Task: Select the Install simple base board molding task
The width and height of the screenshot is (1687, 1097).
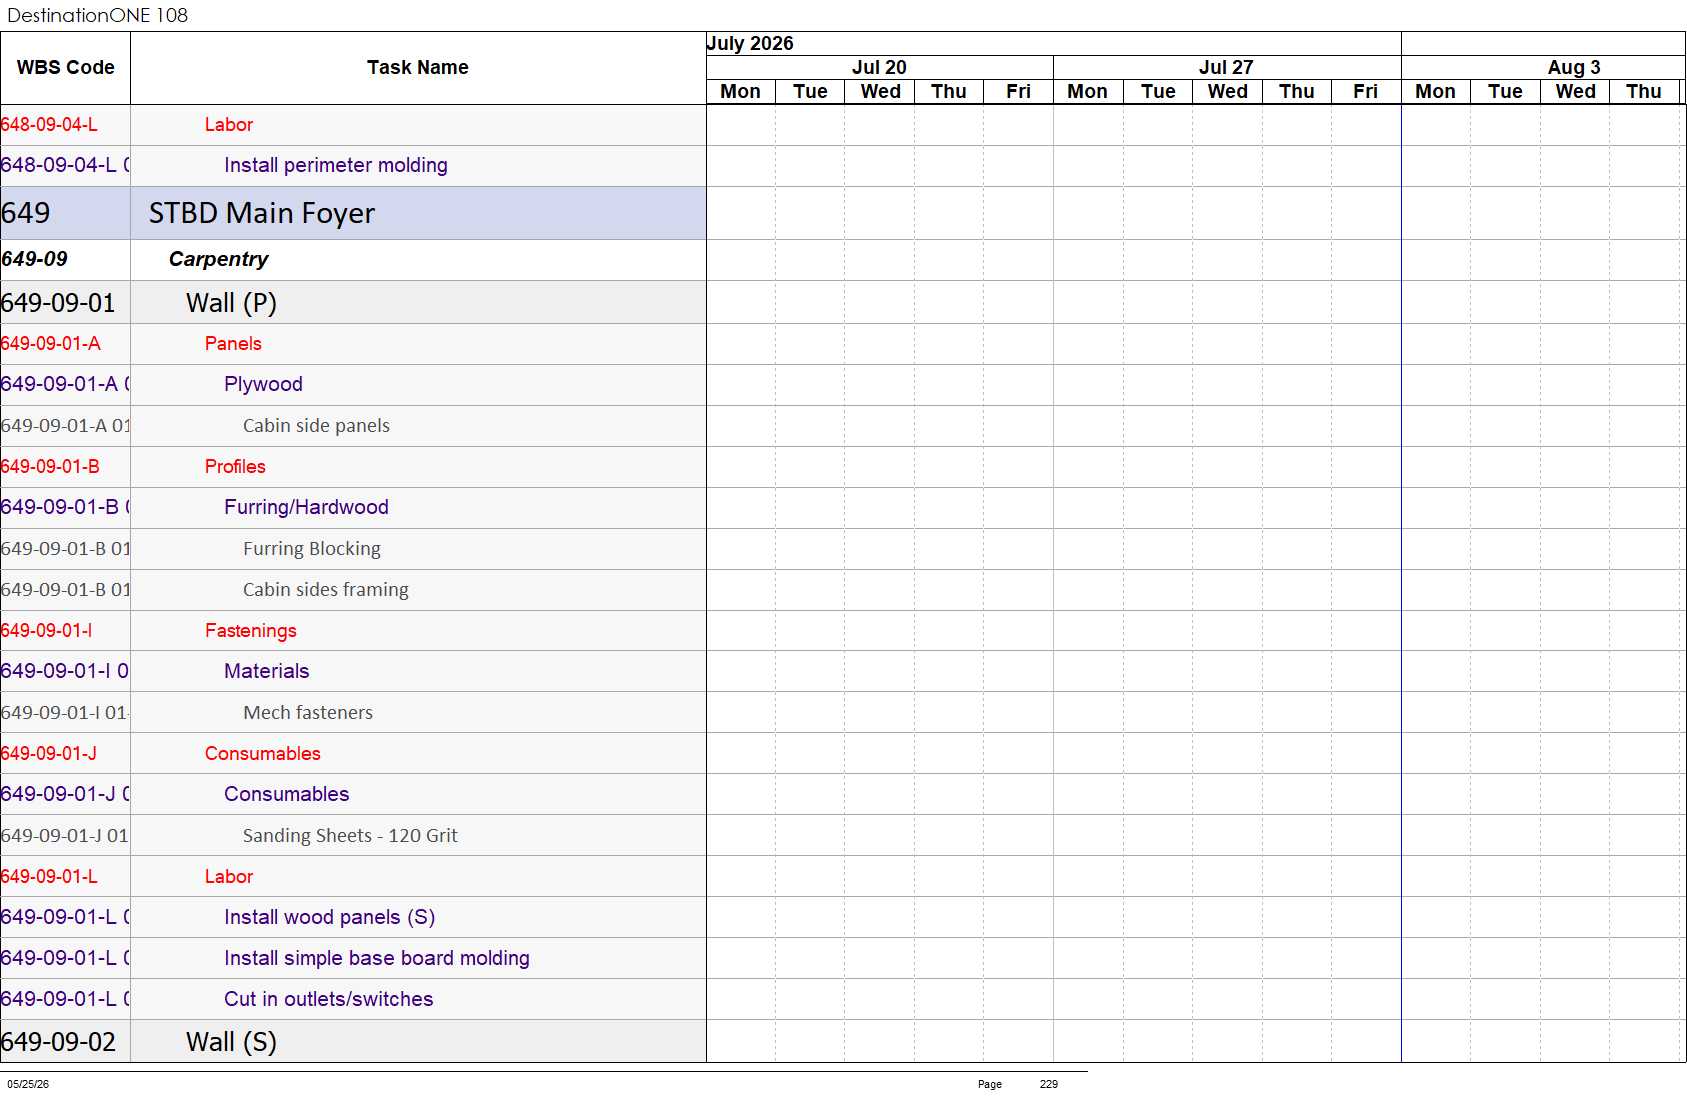Action: 376,958
